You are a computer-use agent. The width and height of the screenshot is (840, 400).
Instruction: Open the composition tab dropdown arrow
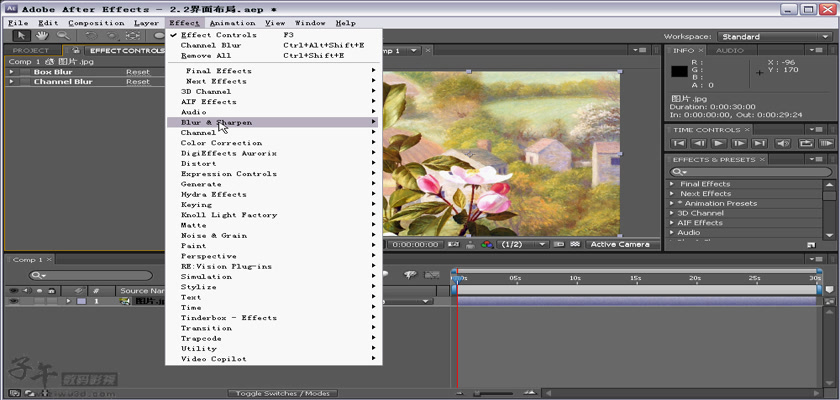click(414, 50)
